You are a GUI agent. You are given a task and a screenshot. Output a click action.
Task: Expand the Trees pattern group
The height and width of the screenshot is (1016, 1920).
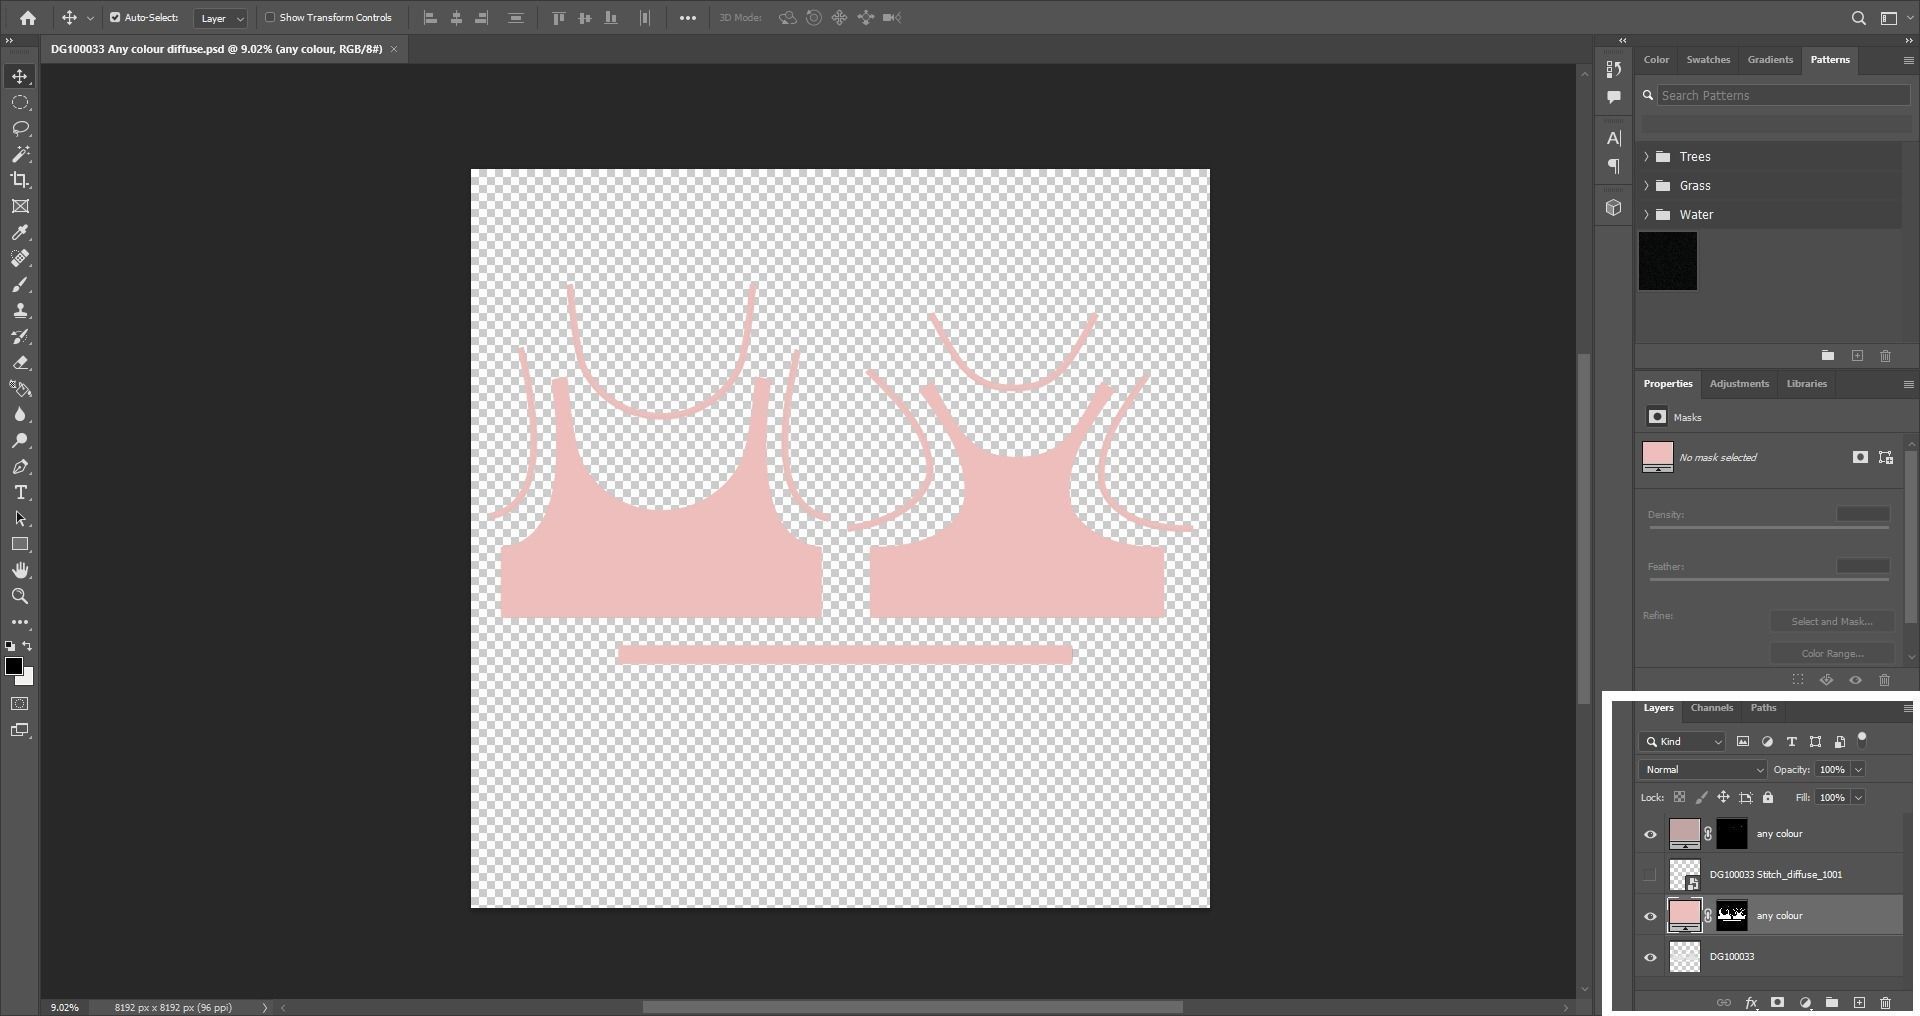(x=1646, y=156)
